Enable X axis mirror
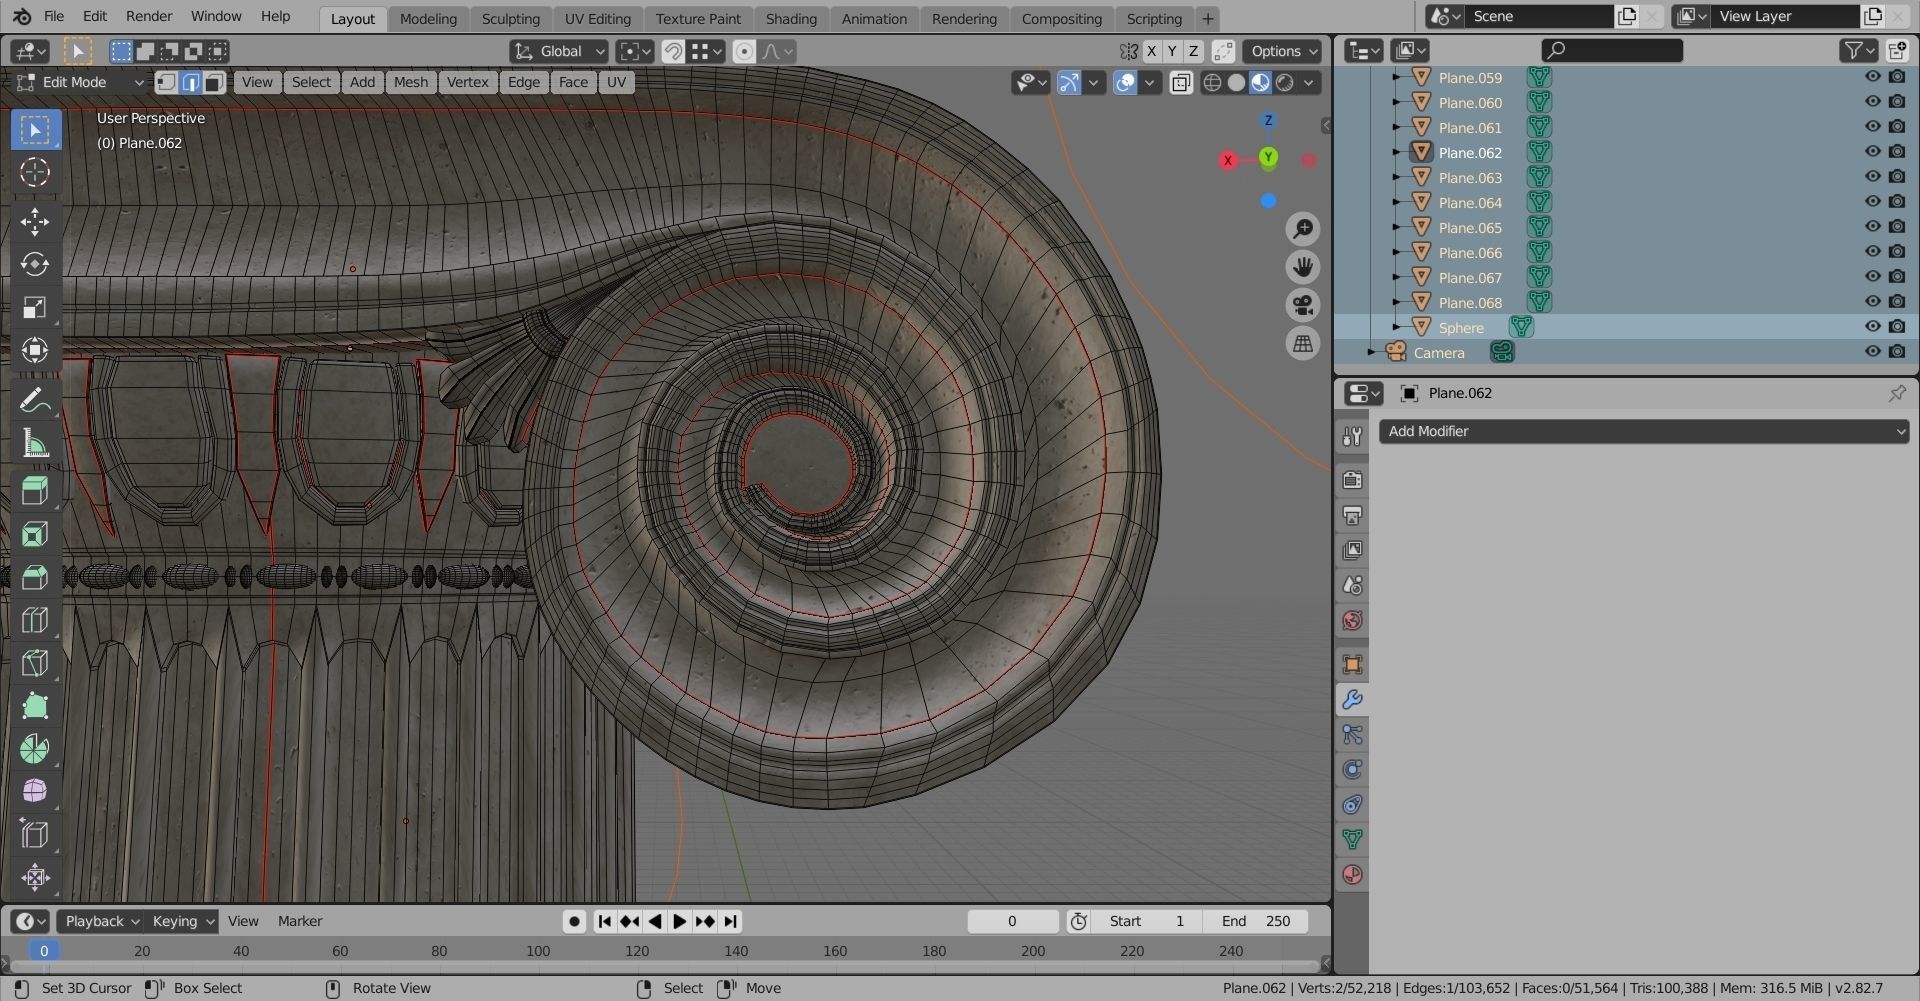1920x1001 pixels. point(1152,51)
